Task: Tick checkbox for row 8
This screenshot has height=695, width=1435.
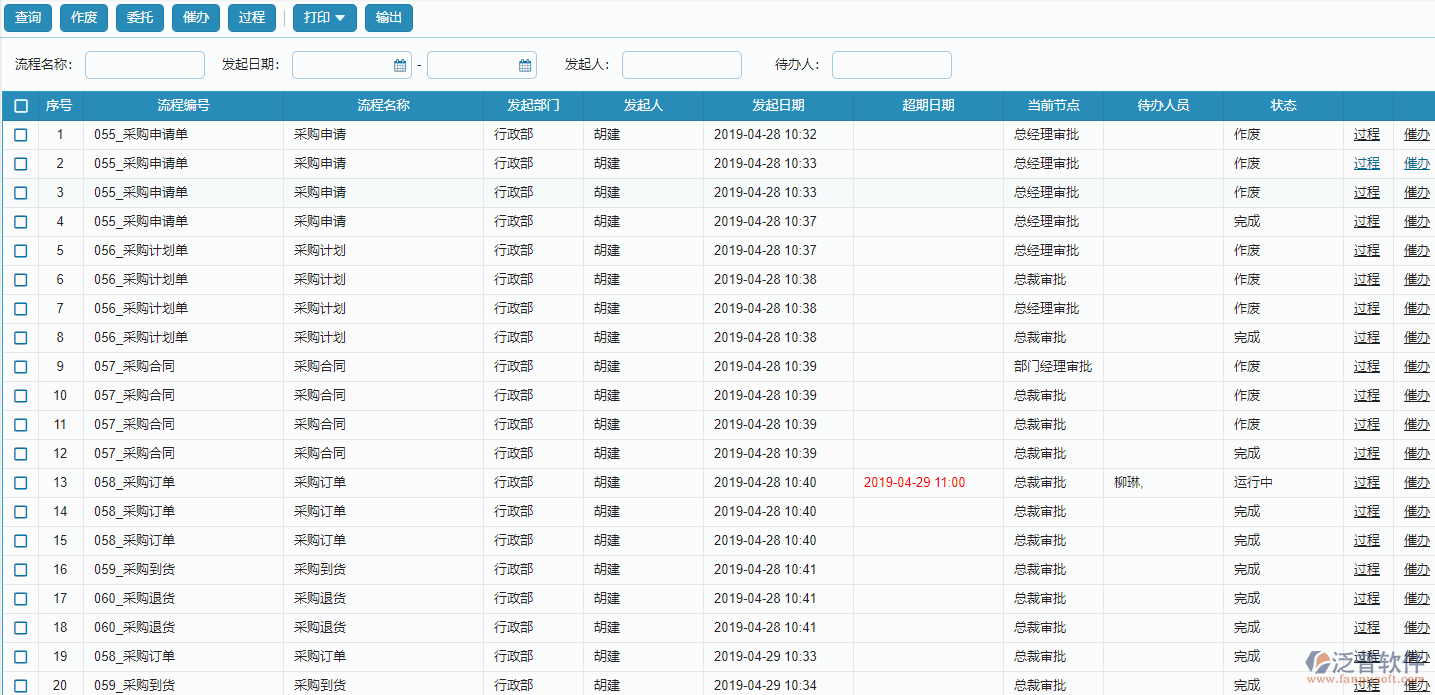Action: 21,338
